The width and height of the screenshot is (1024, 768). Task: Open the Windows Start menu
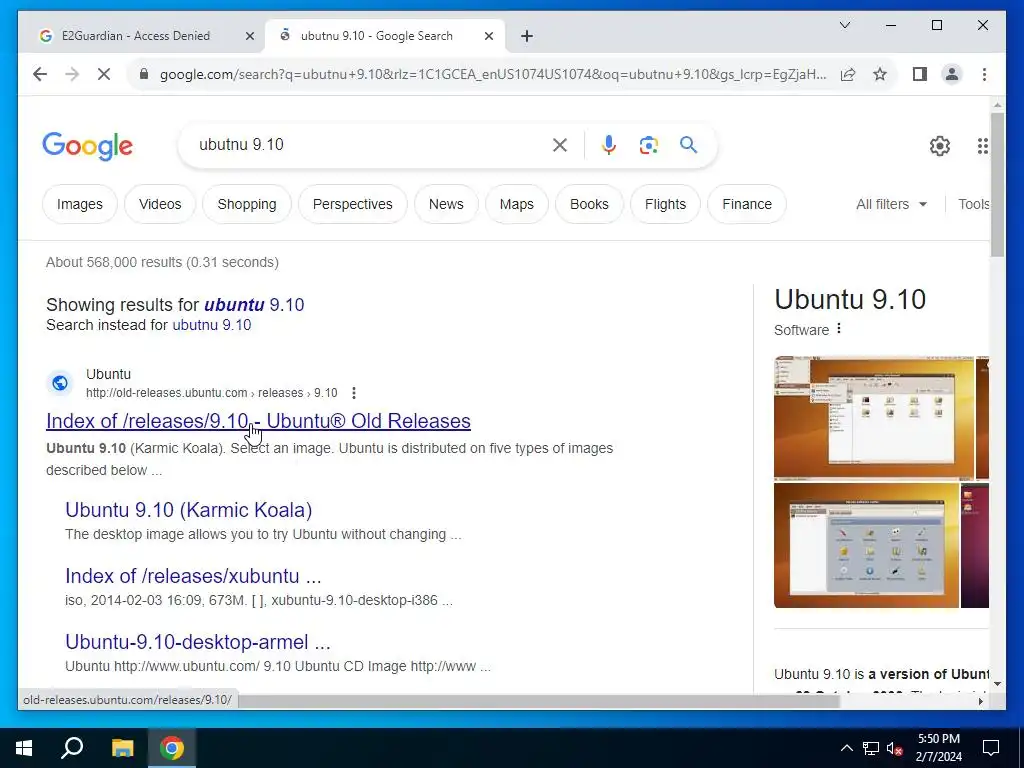click(x=24, y=748)
